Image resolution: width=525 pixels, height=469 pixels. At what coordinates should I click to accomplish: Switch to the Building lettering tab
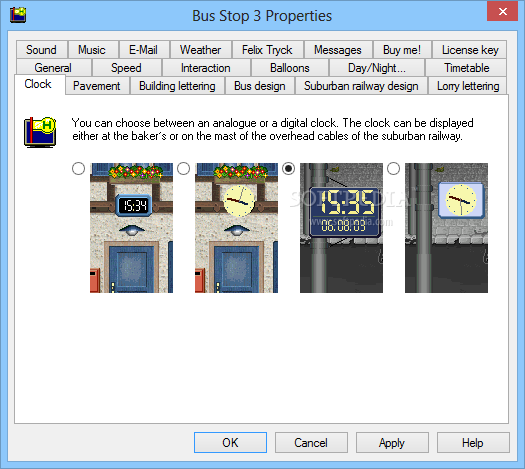(x=177, y=86)
